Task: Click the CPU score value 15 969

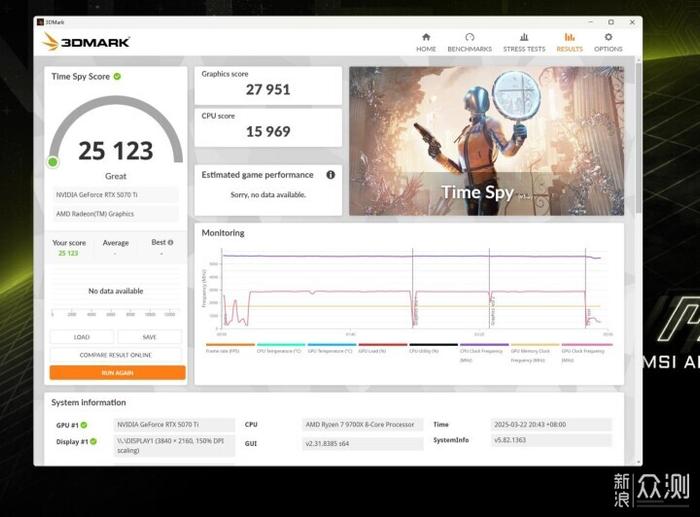Action: pos(268,132)
